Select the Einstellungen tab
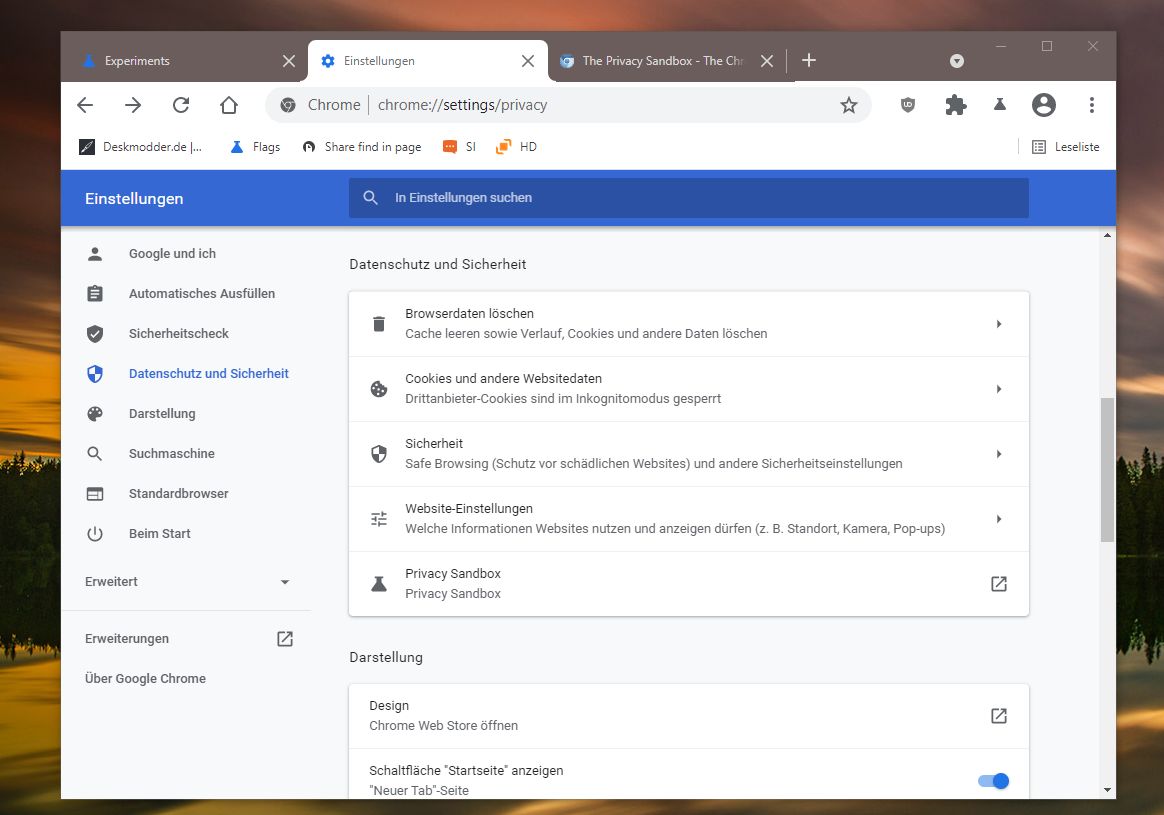The height and width of the screenshot is (815, 1164). point(428,61)
